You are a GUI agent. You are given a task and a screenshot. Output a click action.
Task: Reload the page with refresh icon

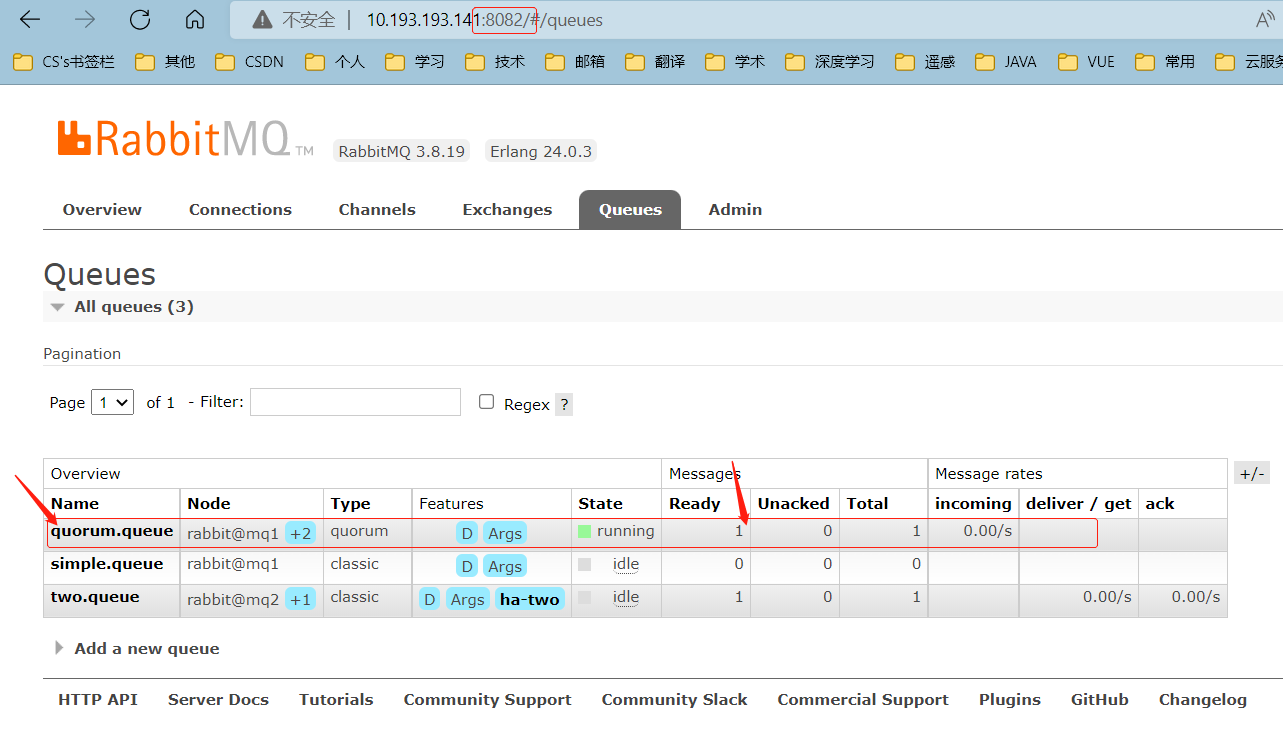(140, 19)
